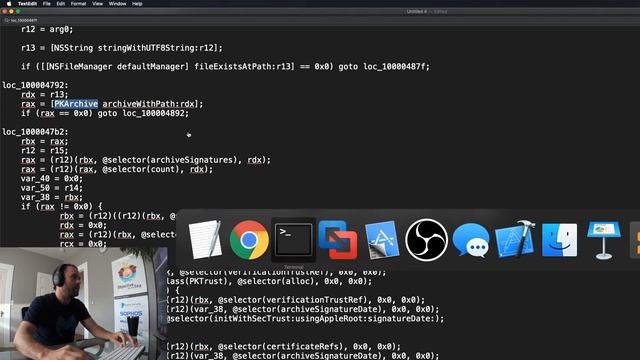Open the Help menu
640x360 pixels.
(x=137, y=4)
